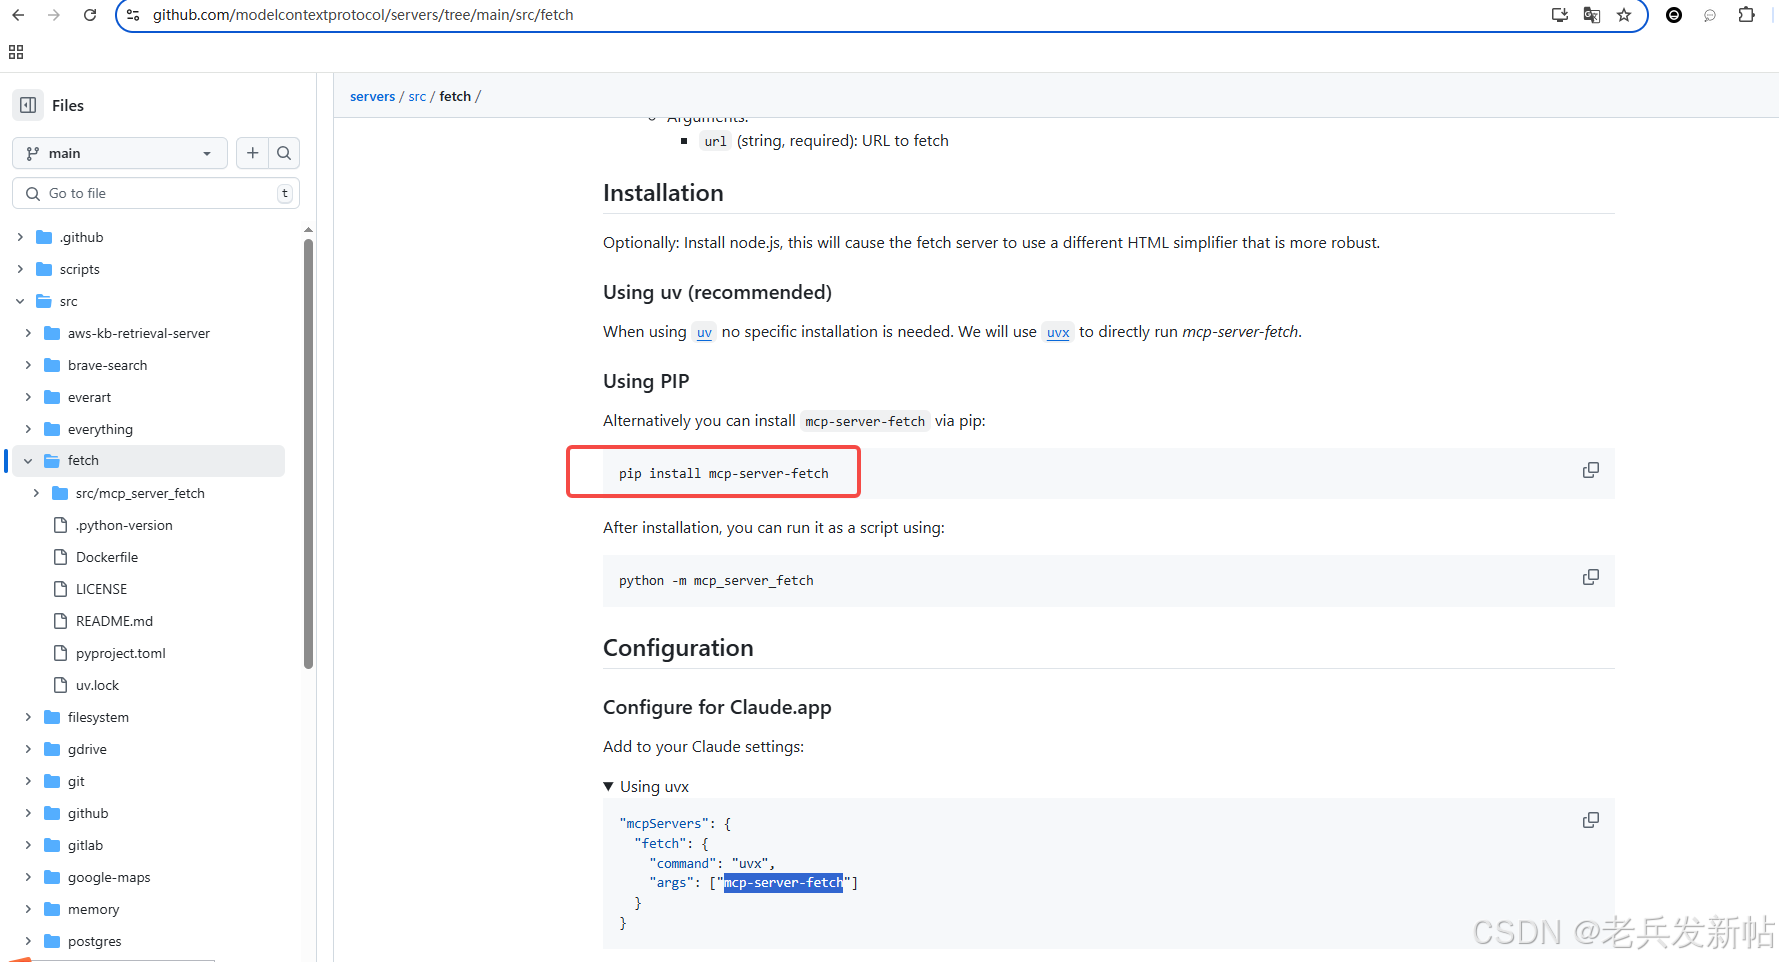1779x962 pixels.
Task: Expand the aws-kb-retrieval-server folder
Action: pos(28,333)
